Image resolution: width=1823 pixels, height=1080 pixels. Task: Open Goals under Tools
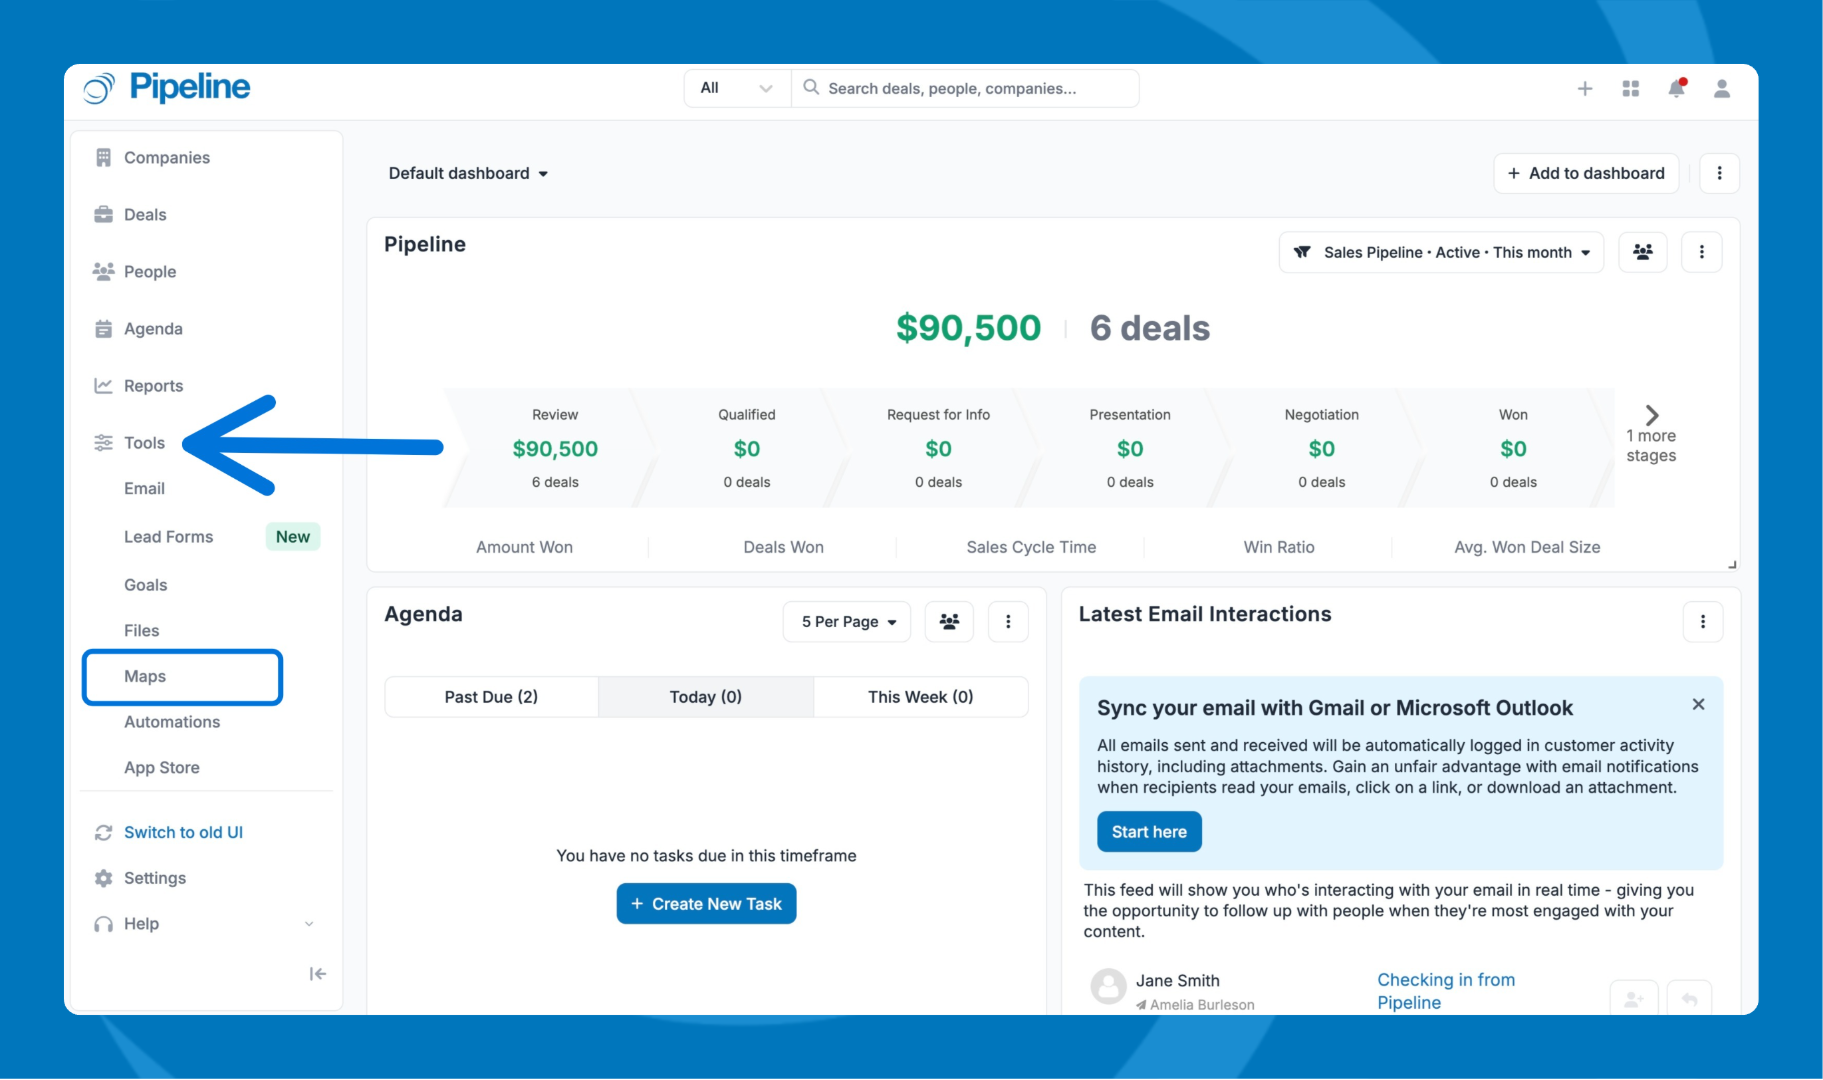point(146,585)
